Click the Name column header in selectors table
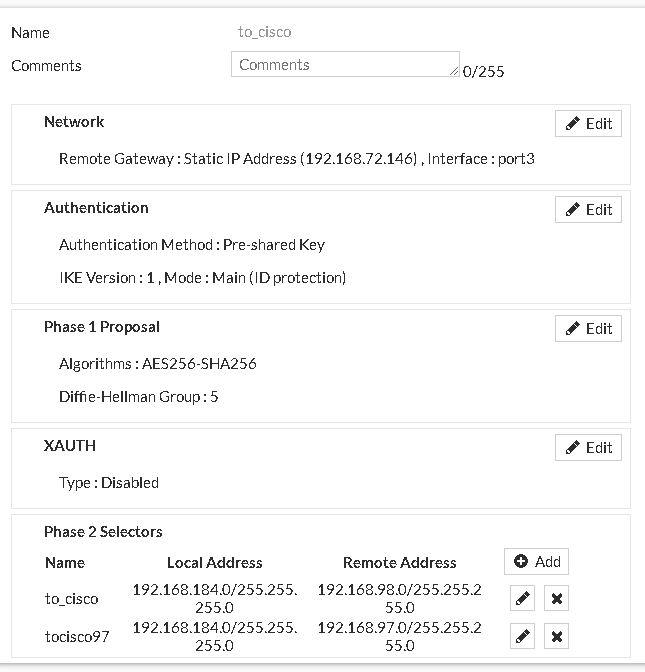The height and width of the screenshot is (672, 645). click(x=65, y=563)
